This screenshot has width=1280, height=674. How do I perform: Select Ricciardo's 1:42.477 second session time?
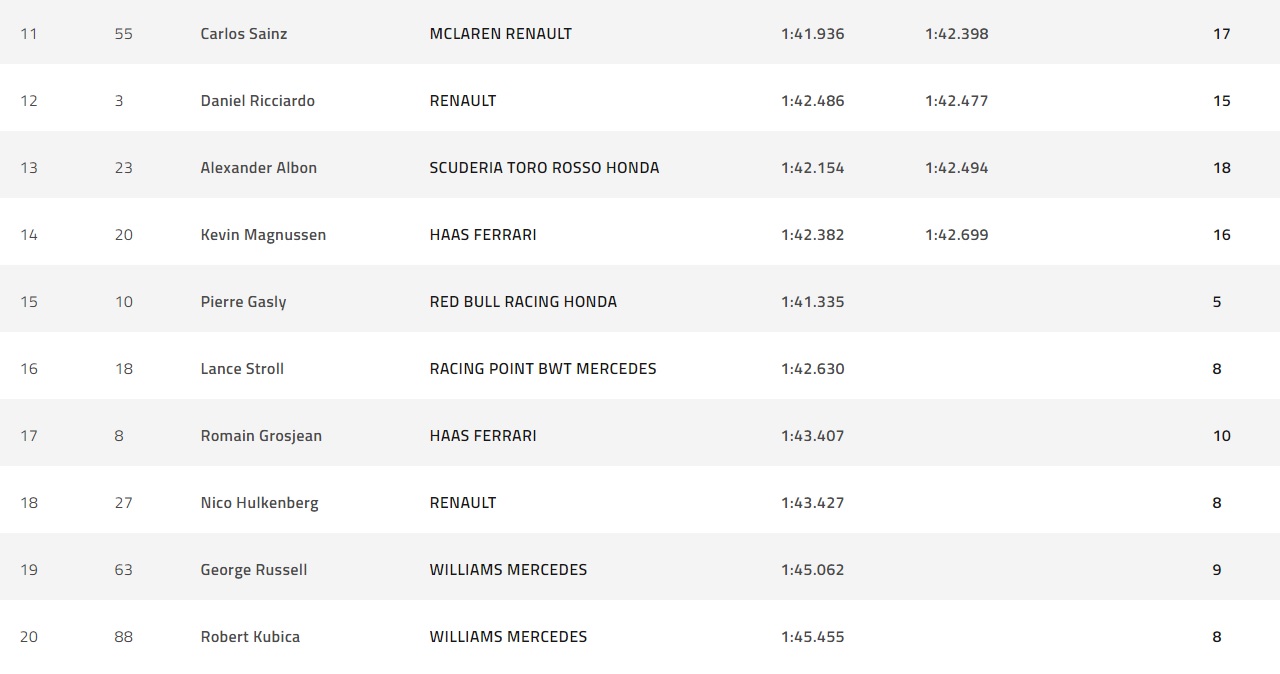[x=956, y=101]
